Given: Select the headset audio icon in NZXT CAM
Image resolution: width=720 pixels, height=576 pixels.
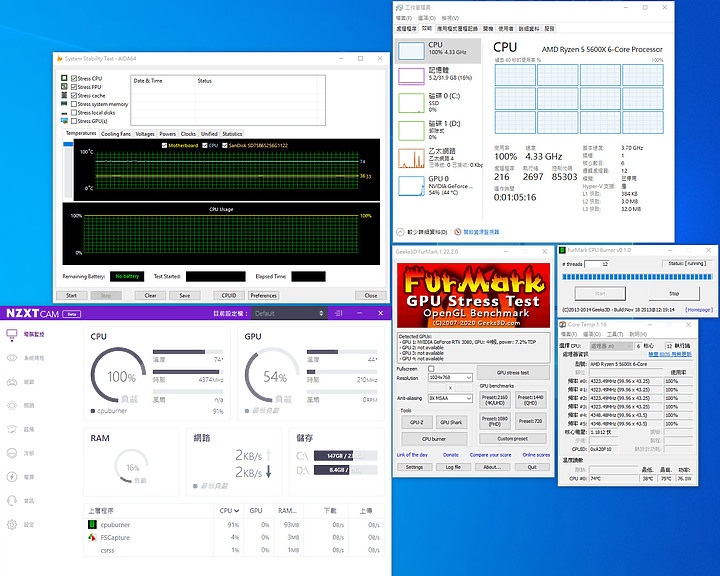Looking at the screenshot, I should click(12, 500).
